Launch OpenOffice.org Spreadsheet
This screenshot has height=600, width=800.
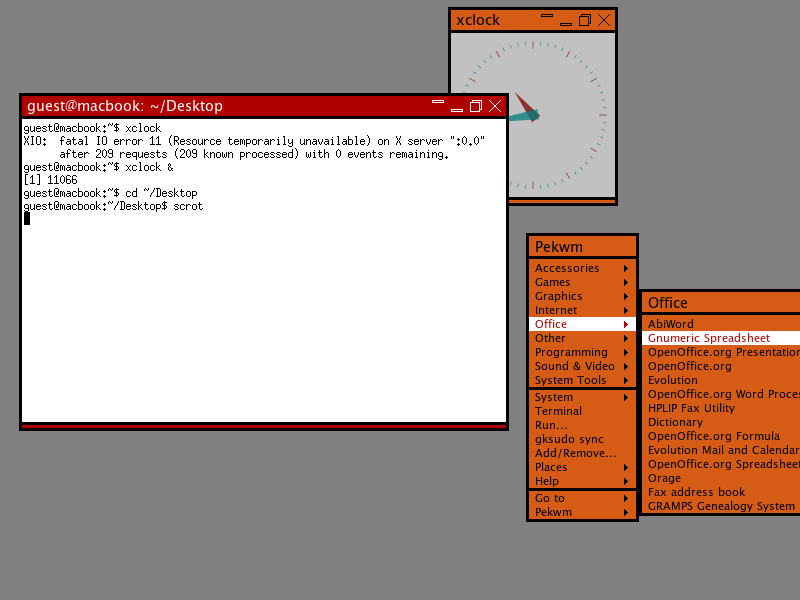tap(721, 464)
